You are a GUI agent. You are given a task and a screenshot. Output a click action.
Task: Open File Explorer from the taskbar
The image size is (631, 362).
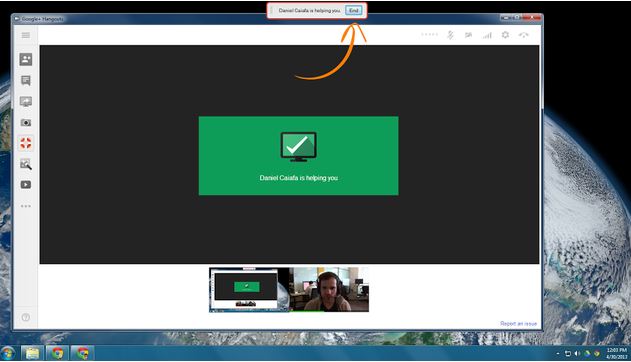(32, 354)
